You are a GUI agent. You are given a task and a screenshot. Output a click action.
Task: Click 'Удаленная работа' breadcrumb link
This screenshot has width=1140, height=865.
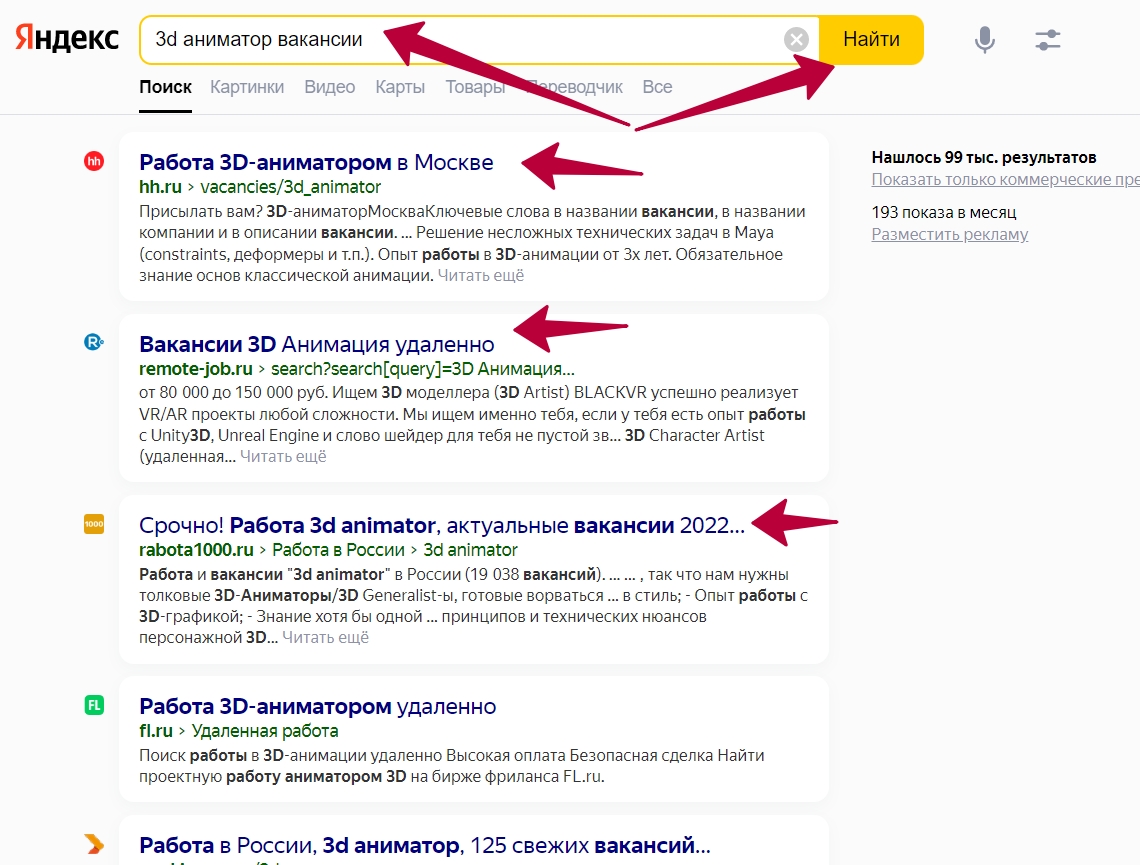click(265, 731)
